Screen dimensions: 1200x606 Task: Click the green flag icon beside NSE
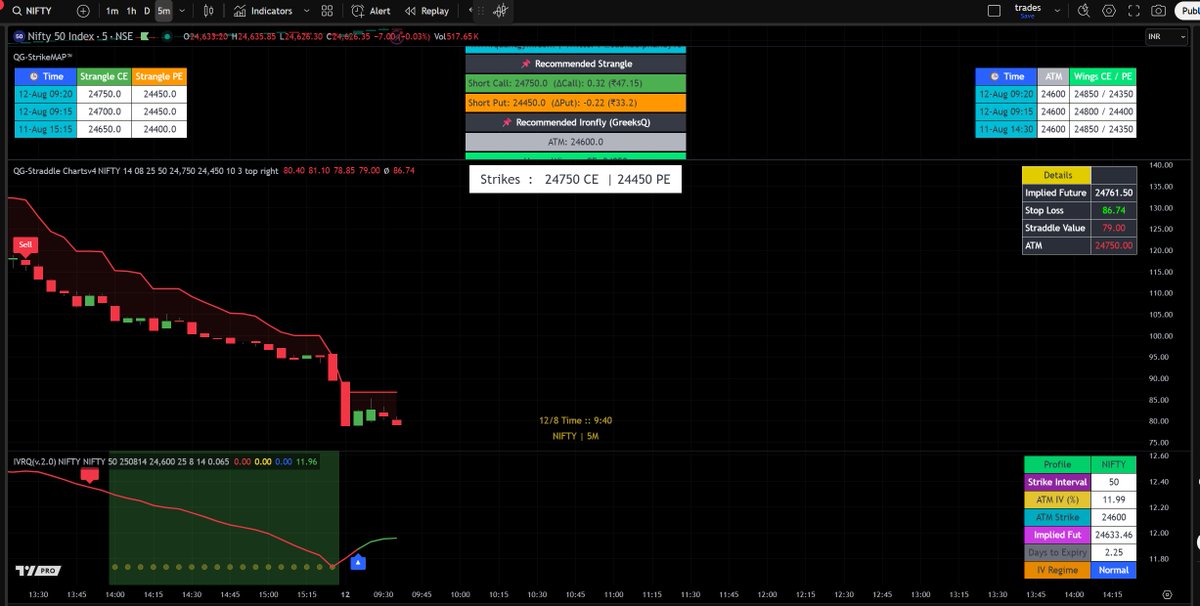click(x=146, y=36)
